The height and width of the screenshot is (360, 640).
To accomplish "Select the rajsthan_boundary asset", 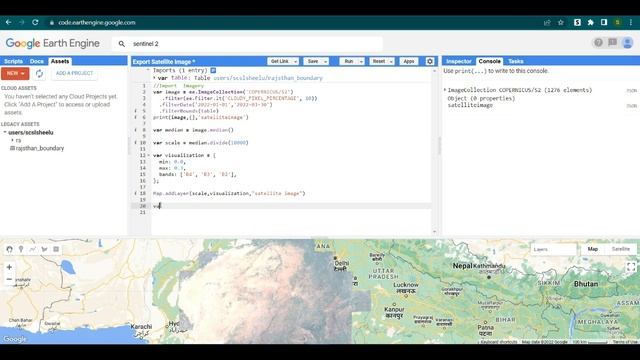I will [40, 149].
